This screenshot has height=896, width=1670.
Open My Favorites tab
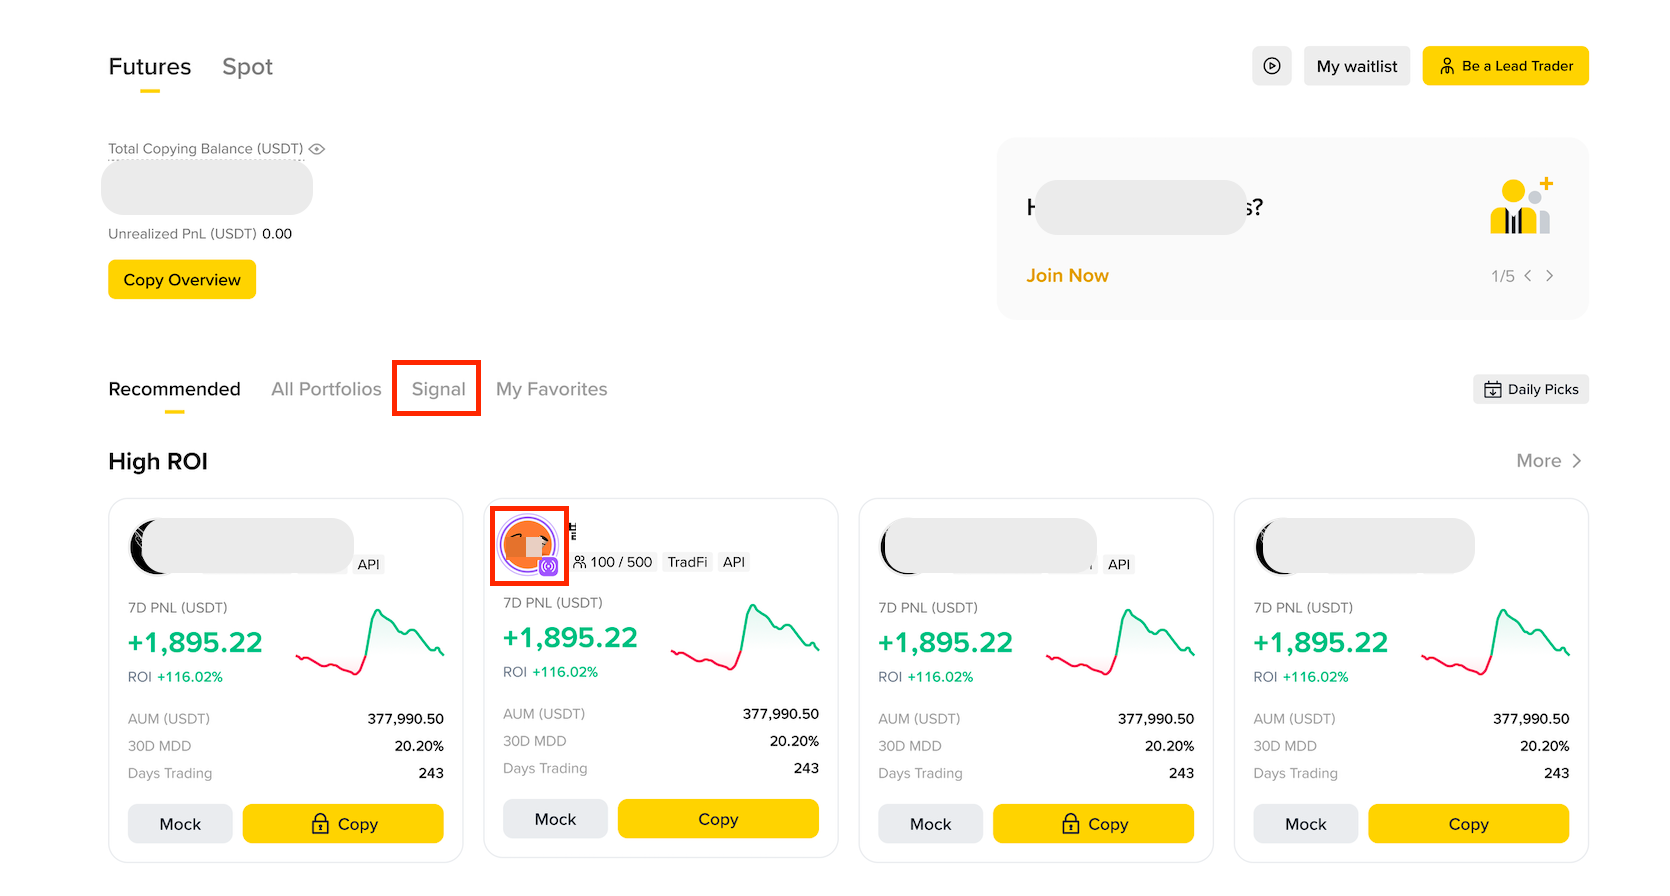tap(552, 389)
